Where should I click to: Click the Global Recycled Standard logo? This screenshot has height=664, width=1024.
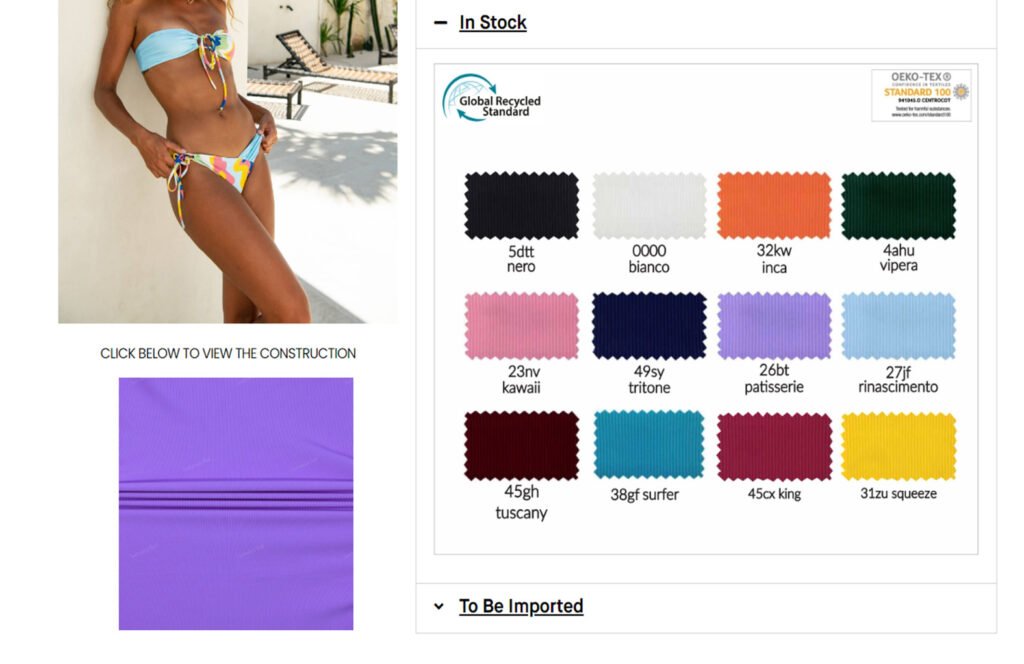(492, 99)
